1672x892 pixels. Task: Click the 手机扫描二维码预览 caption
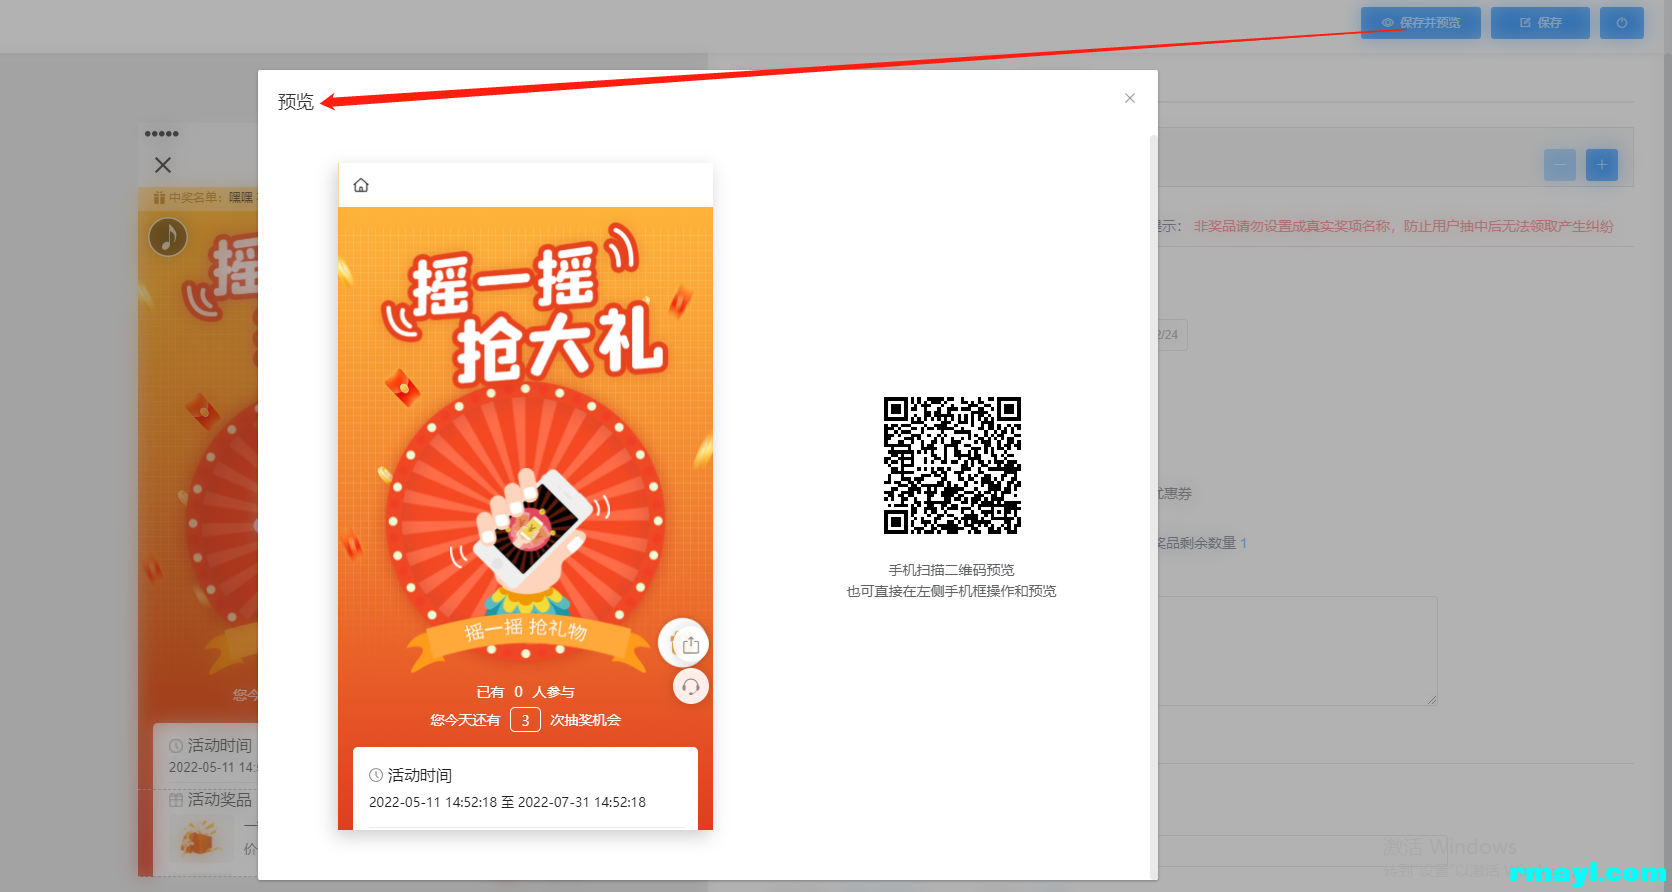(x=952, y=570)
